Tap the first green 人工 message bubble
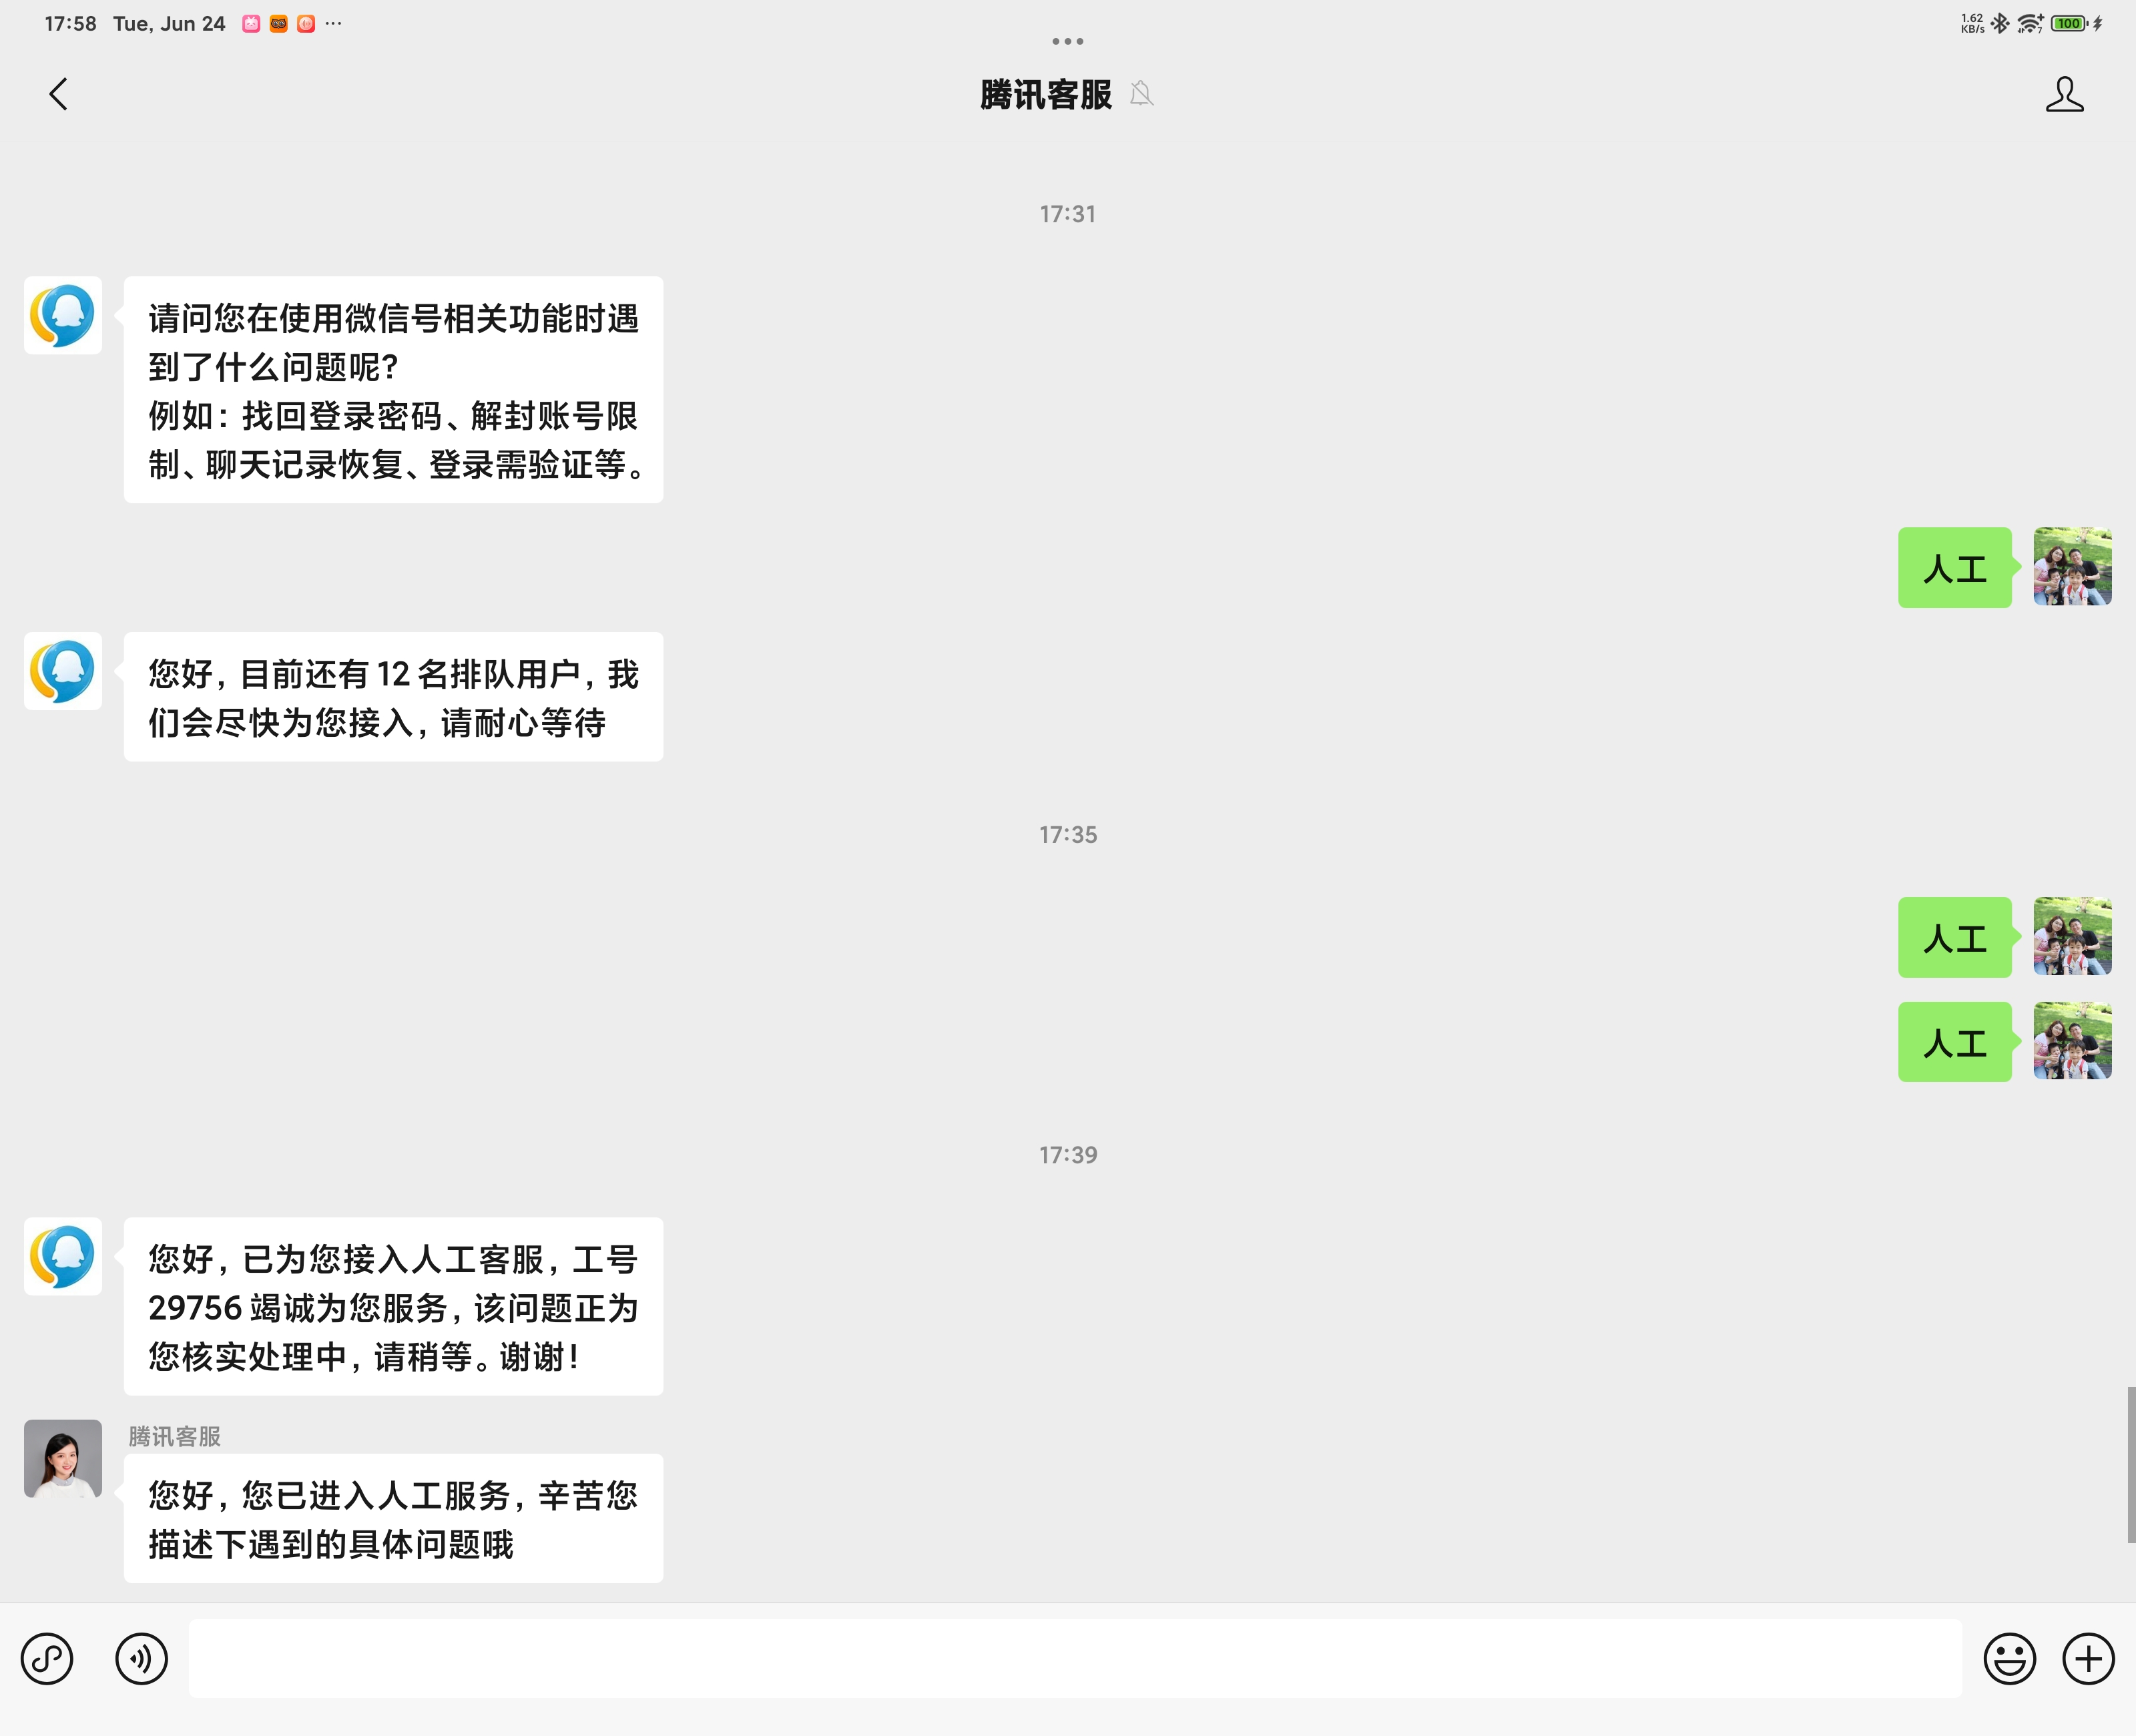 point(1954,568)
